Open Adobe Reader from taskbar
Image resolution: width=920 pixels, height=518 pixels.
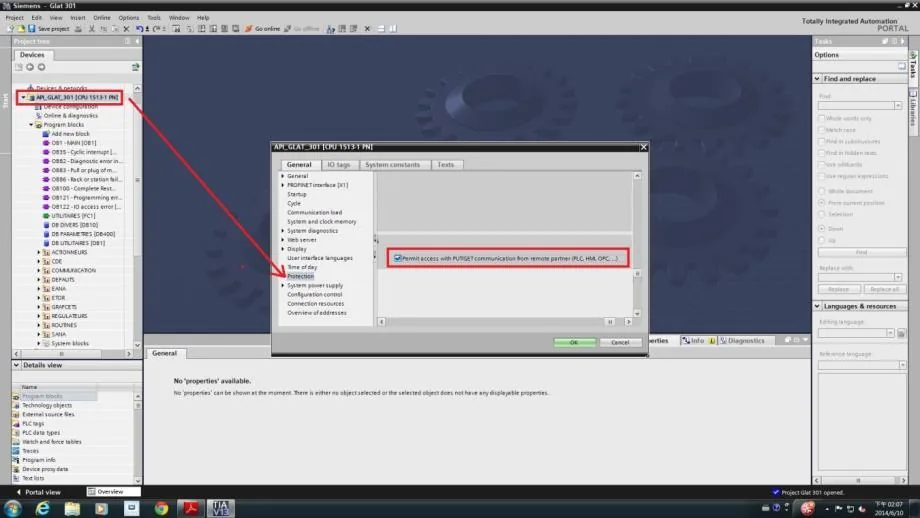tap(191, 508)
